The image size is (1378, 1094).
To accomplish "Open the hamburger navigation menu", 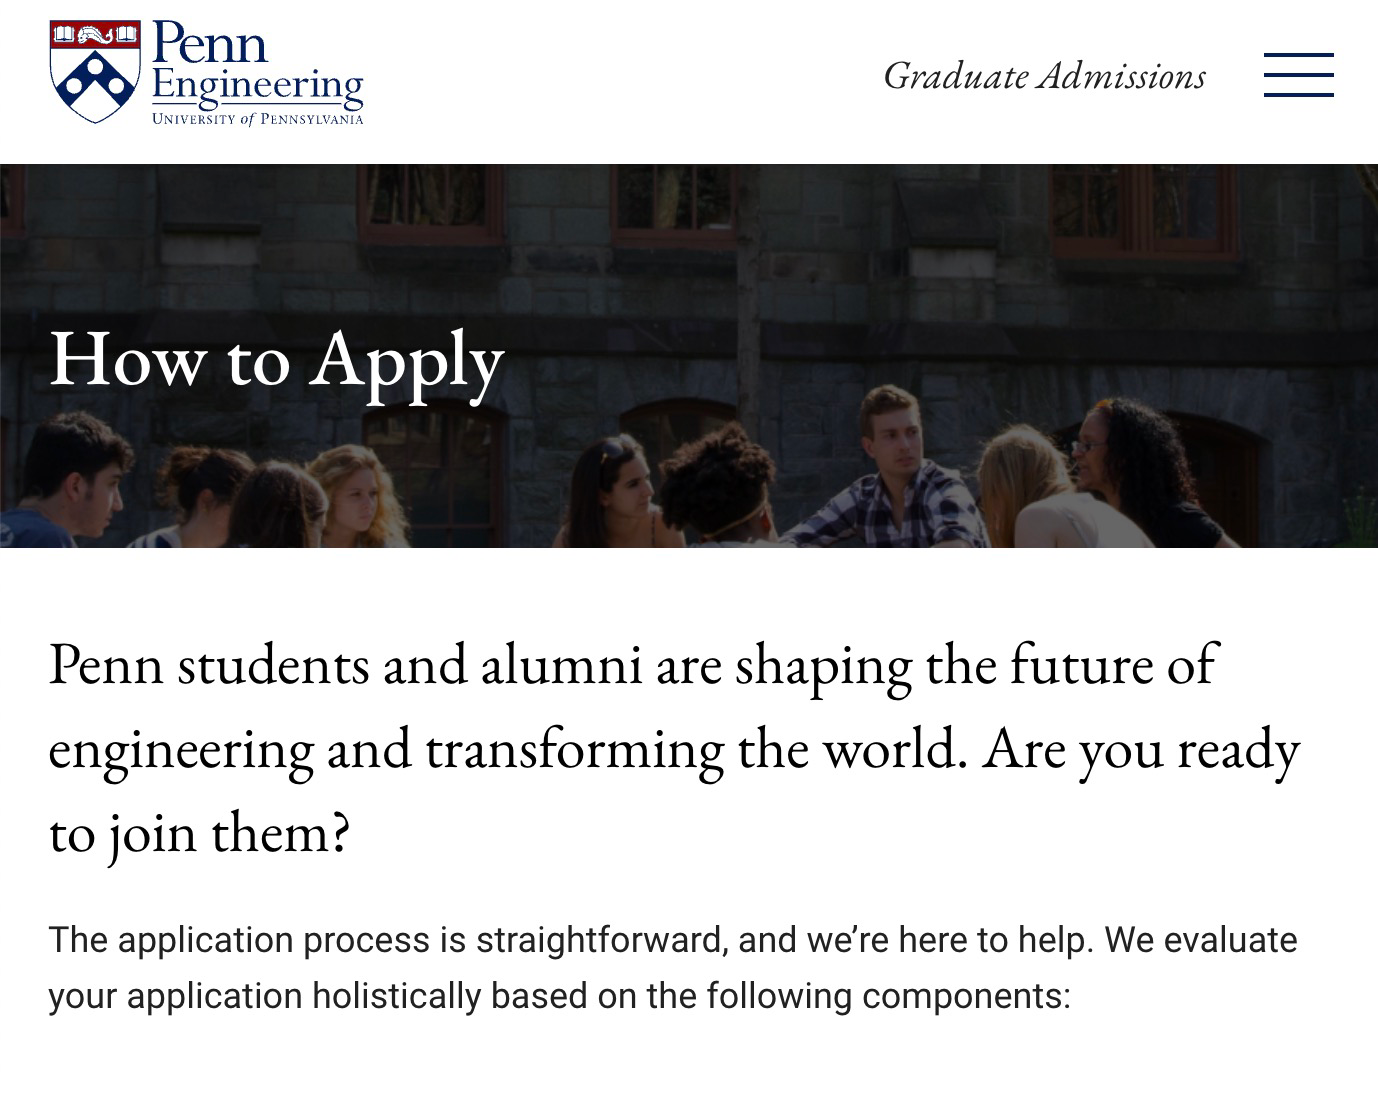I will [x=1298, y=75].
